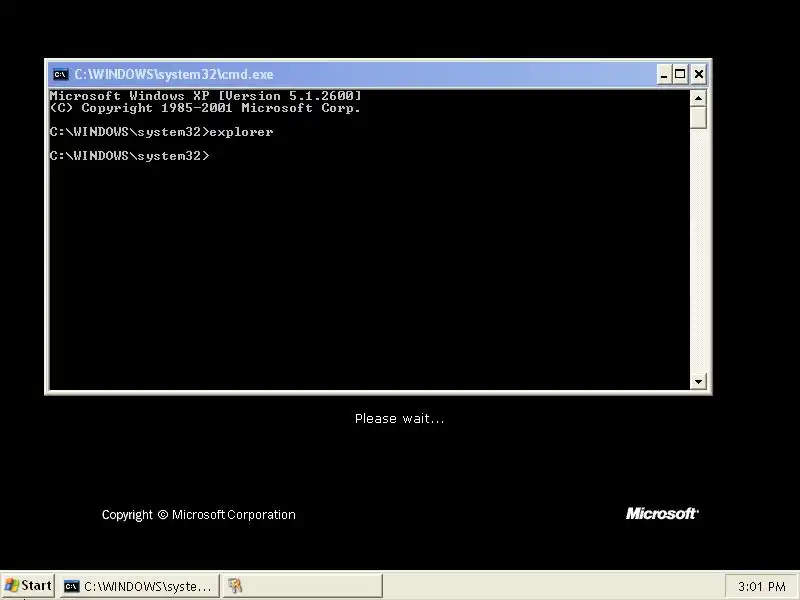Click the 3:01 PM taskbar clock
800x600 pixels.
coord(762,587)
